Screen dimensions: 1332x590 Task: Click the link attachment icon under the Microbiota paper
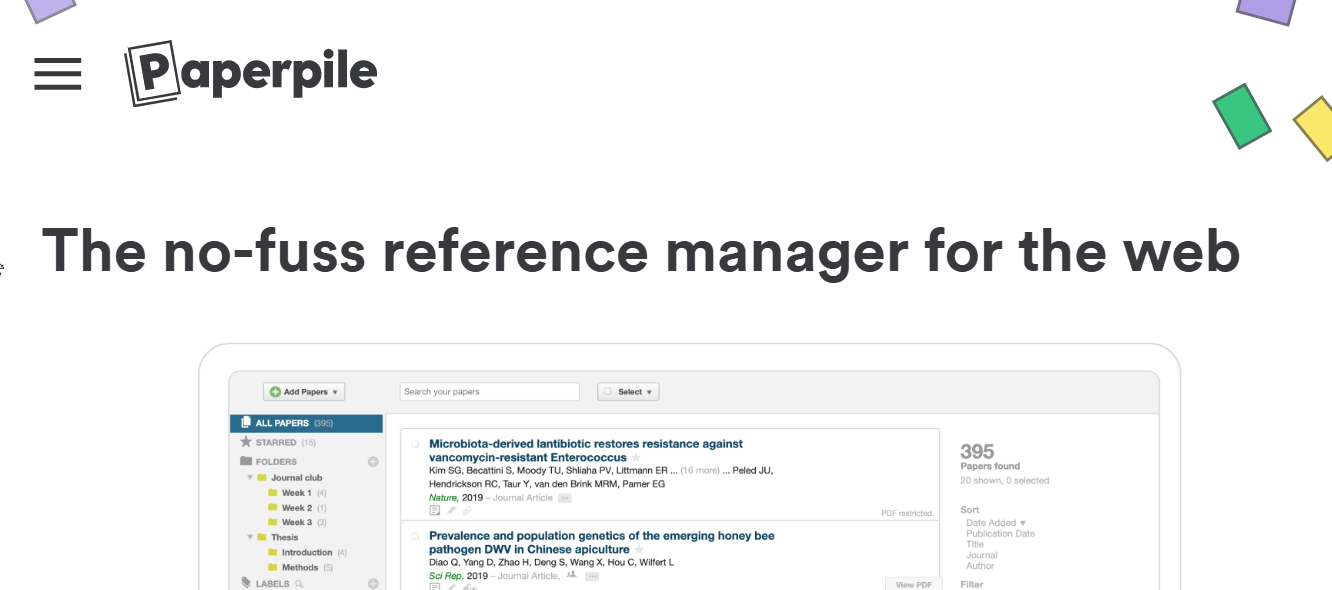pyautogui.click(x=467, y=511)
